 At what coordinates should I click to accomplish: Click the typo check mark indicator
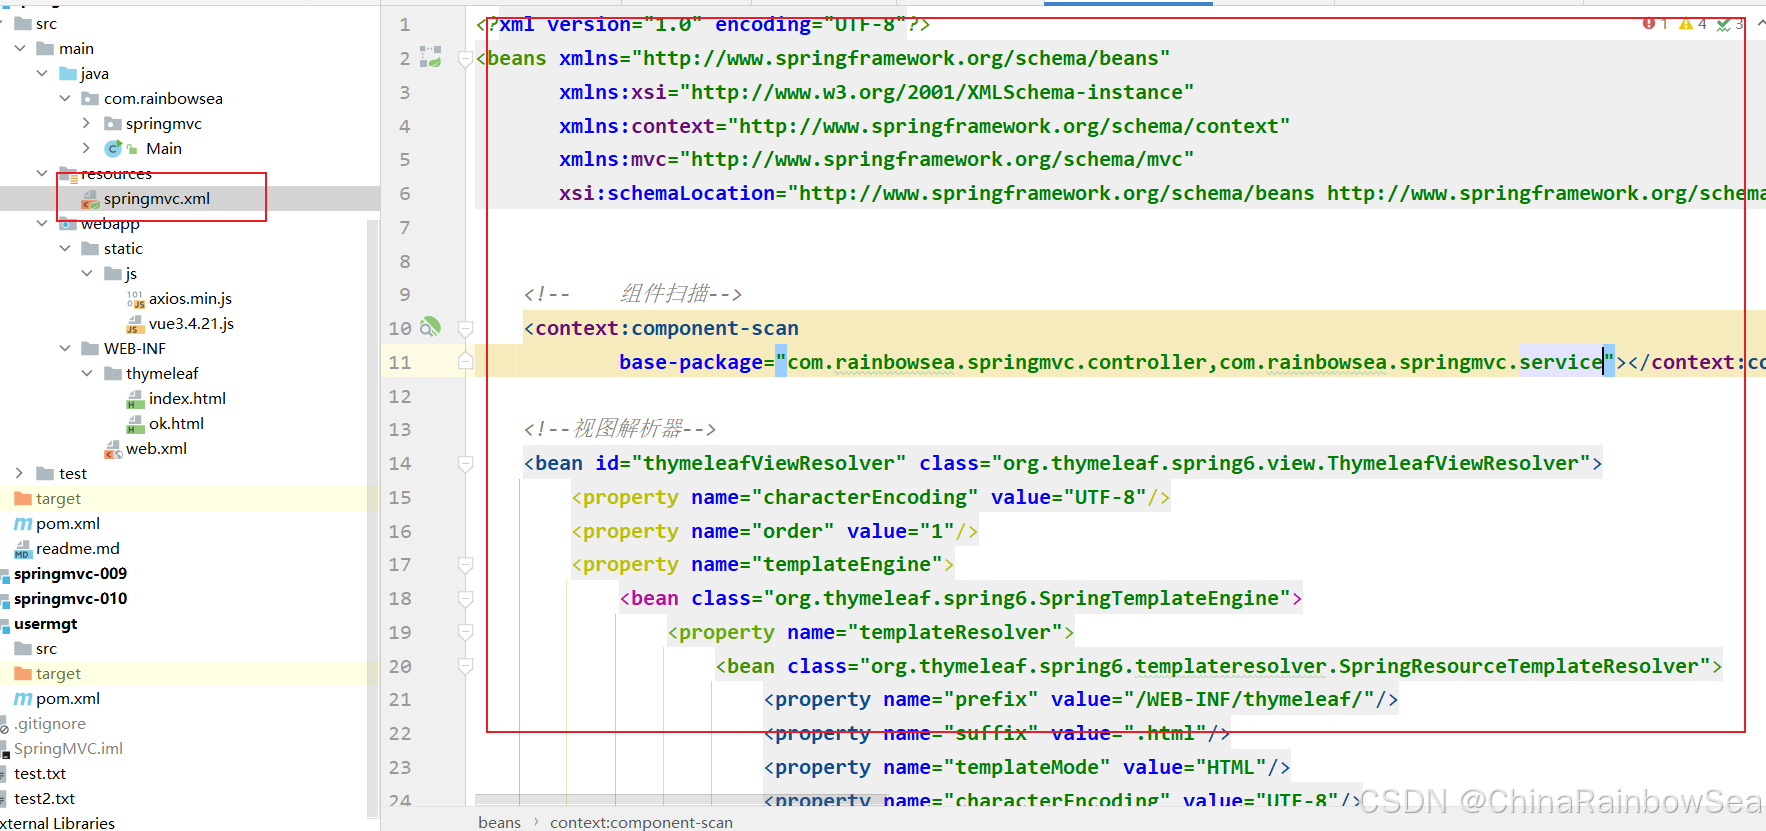(x=1724, y=24)
